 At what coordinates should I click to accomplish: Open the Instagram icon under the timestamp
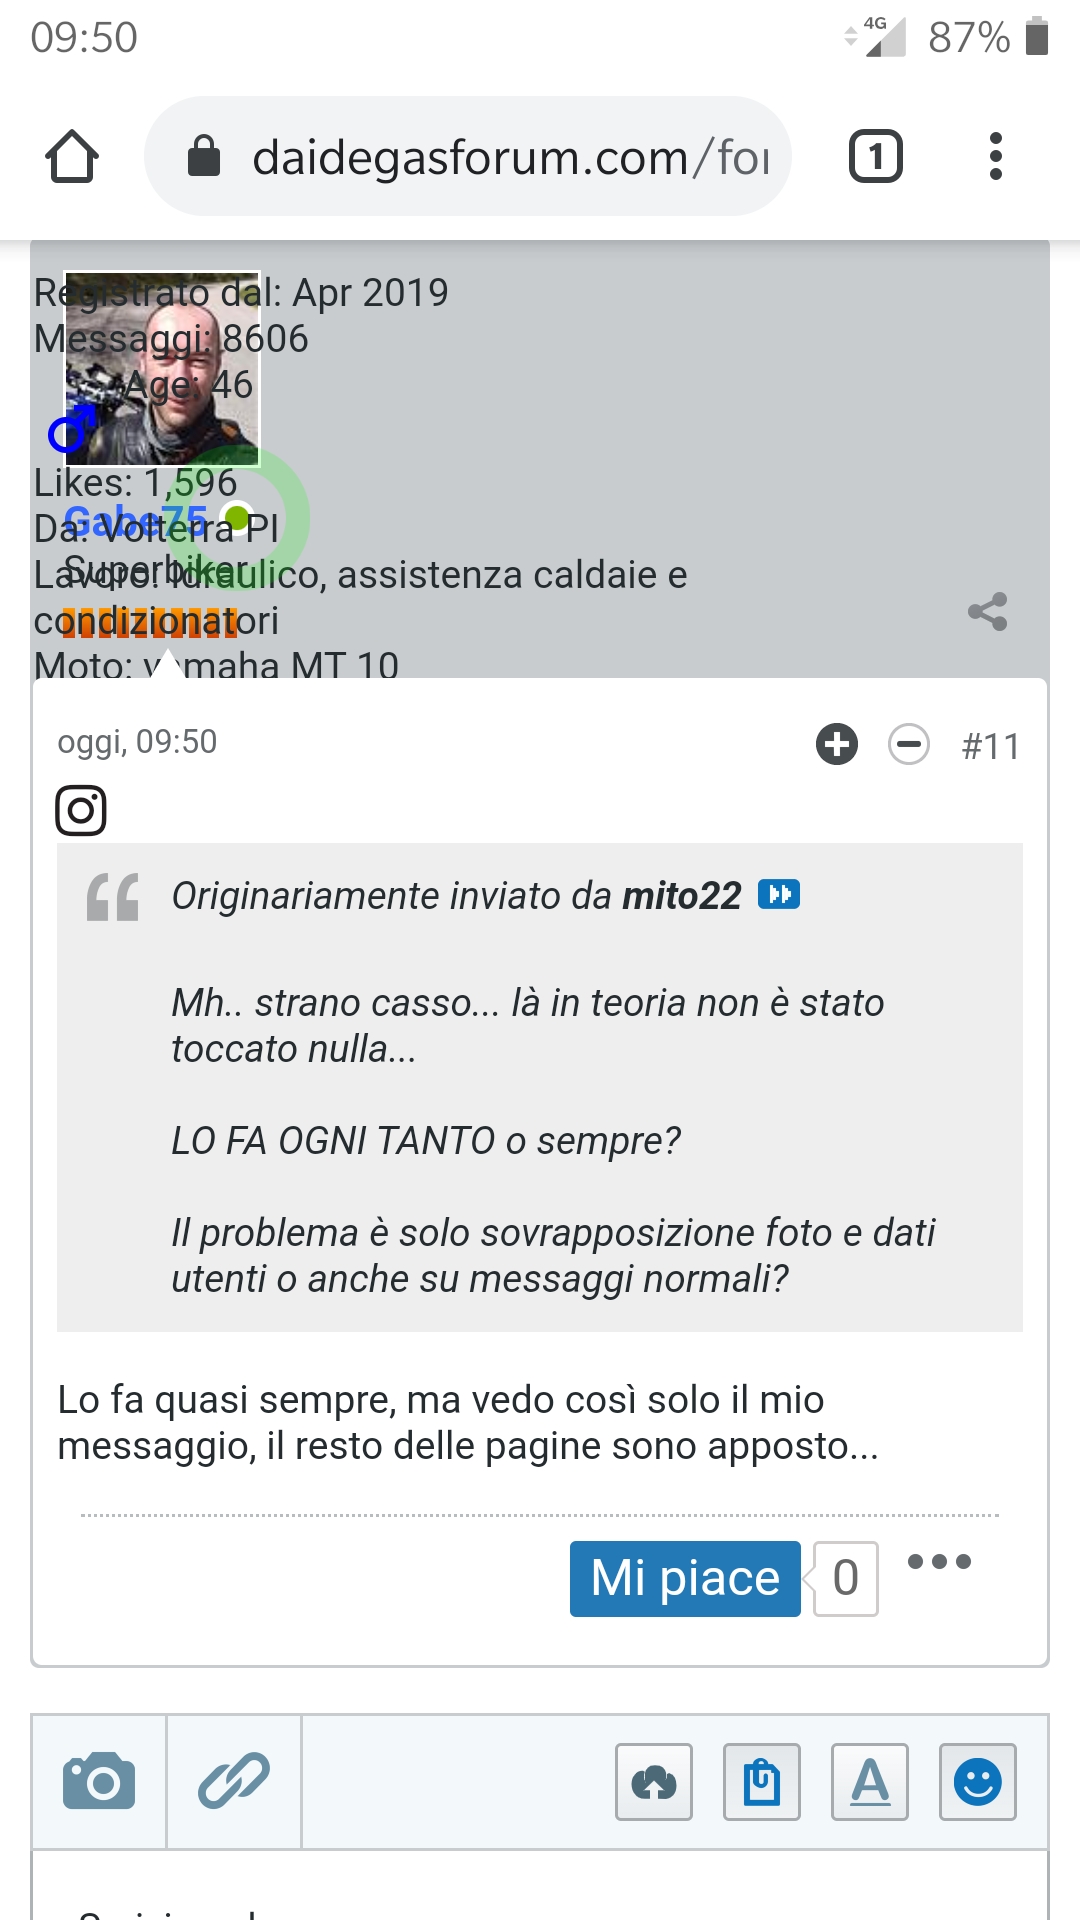tap(81, 810)
